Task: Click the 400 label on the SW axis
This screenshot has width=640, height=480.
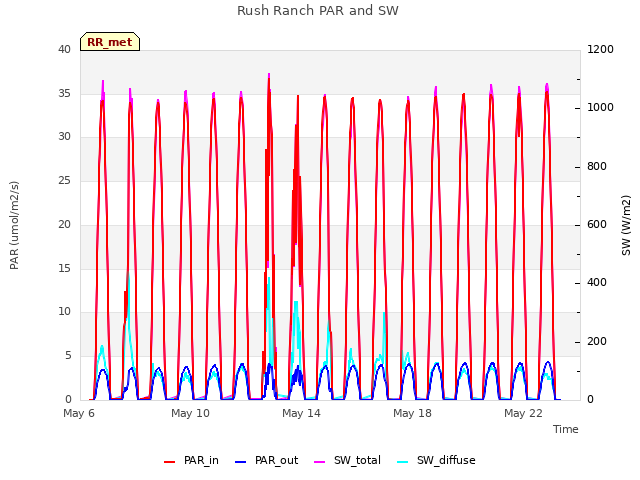Action: (x=597, y=282)
